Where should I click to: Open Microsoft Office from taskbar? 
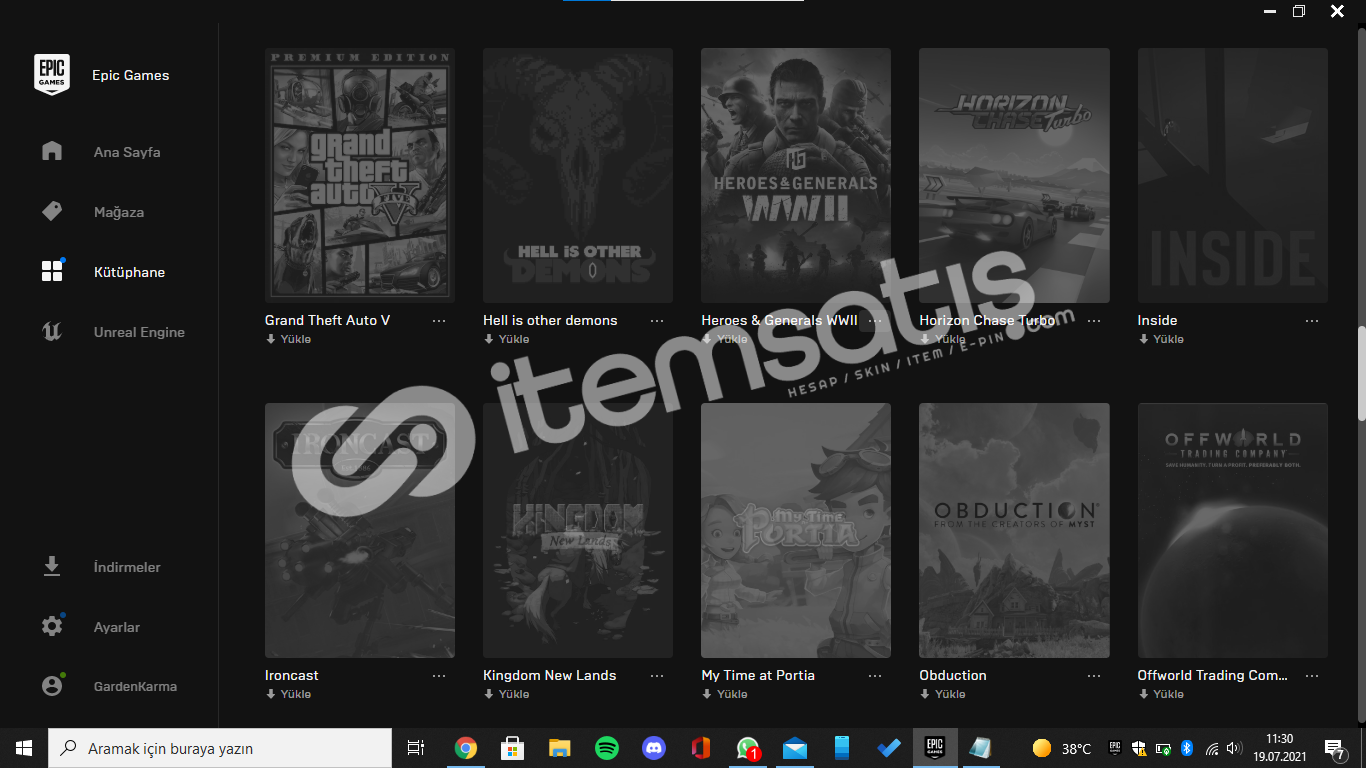click(700, 748)
